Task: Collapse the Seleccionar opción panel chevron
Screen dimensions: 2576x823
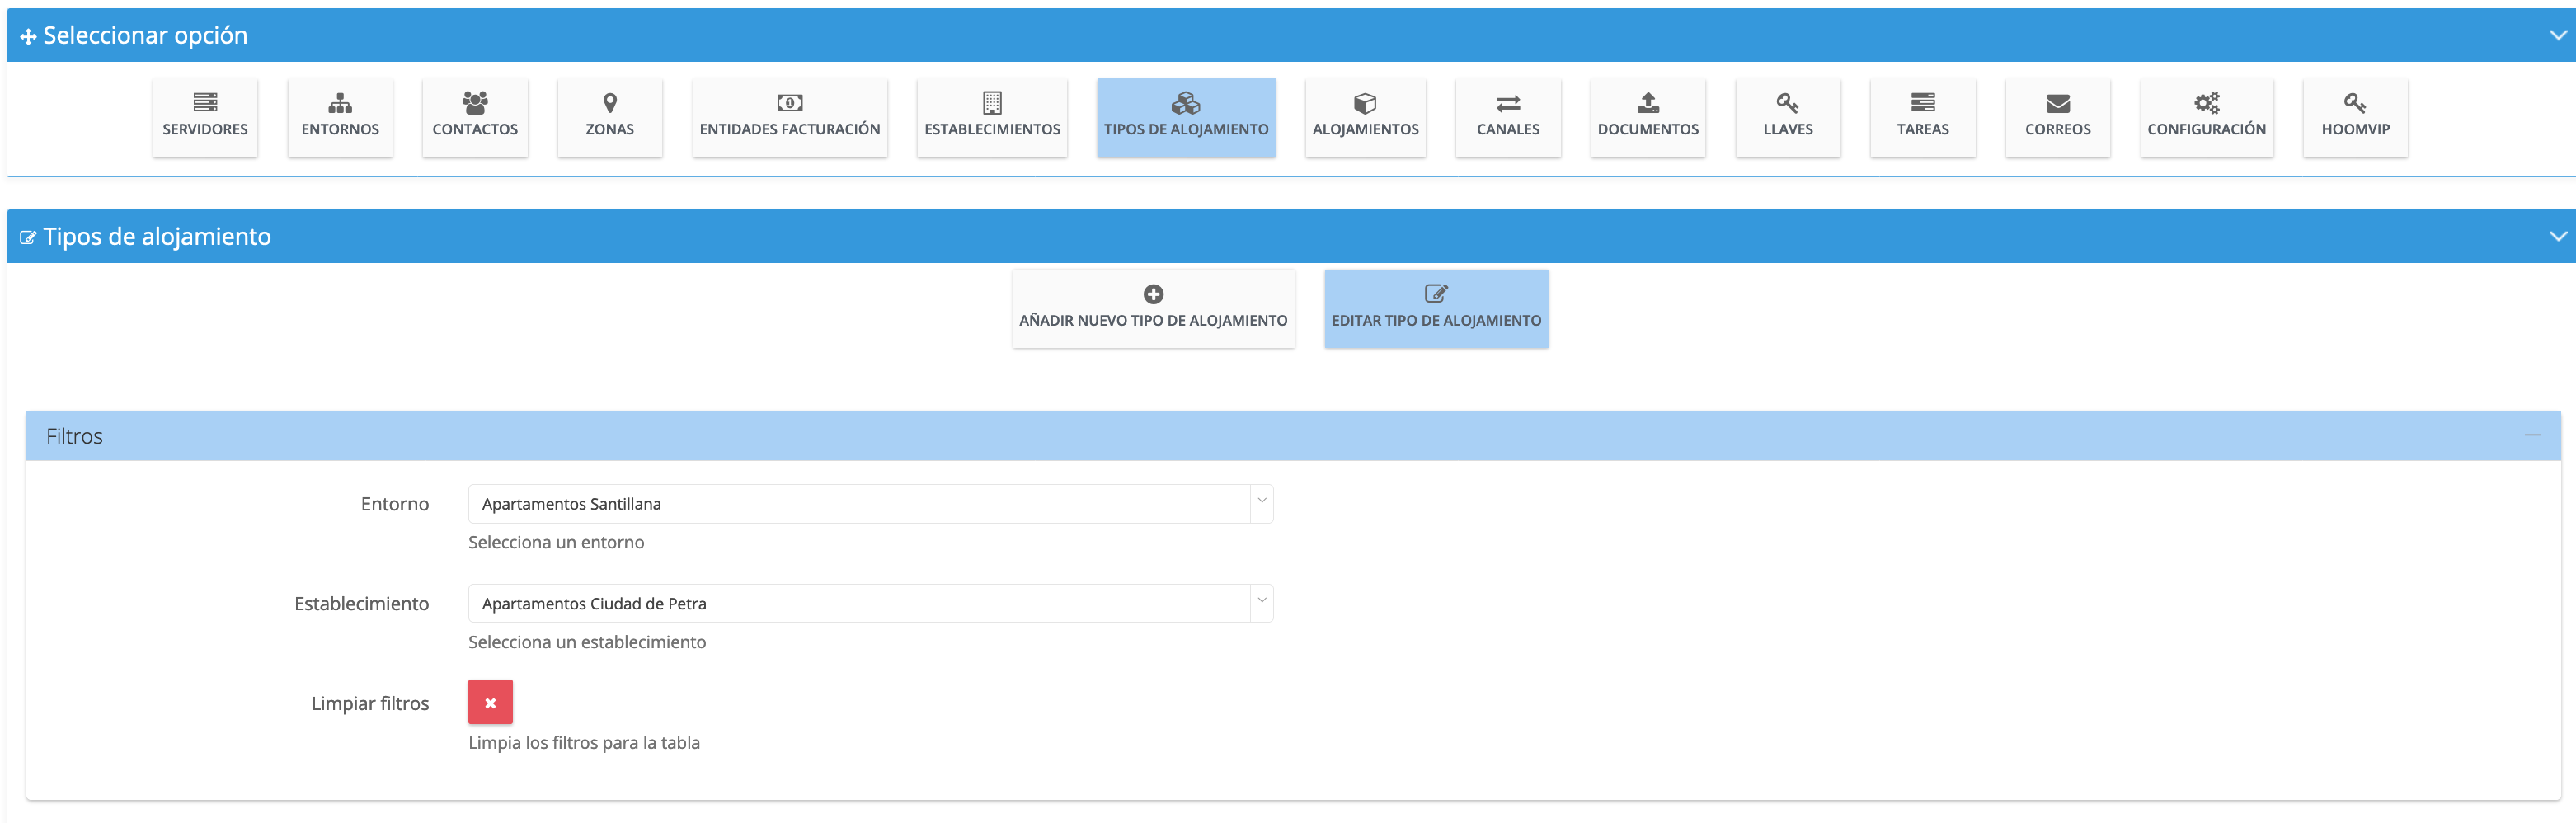Action: click(x=2557, y=35)
